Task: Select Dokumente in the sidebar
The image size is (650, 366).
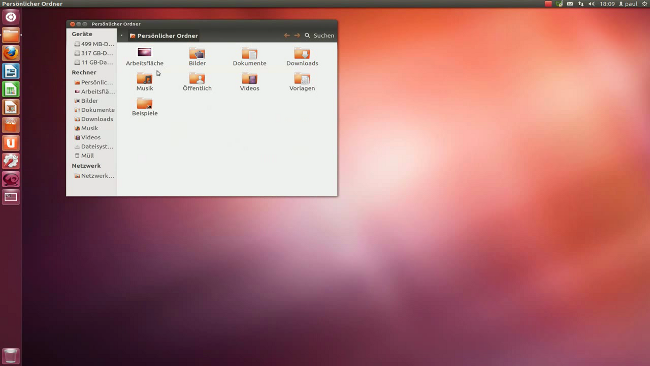Action: point(94,110)
